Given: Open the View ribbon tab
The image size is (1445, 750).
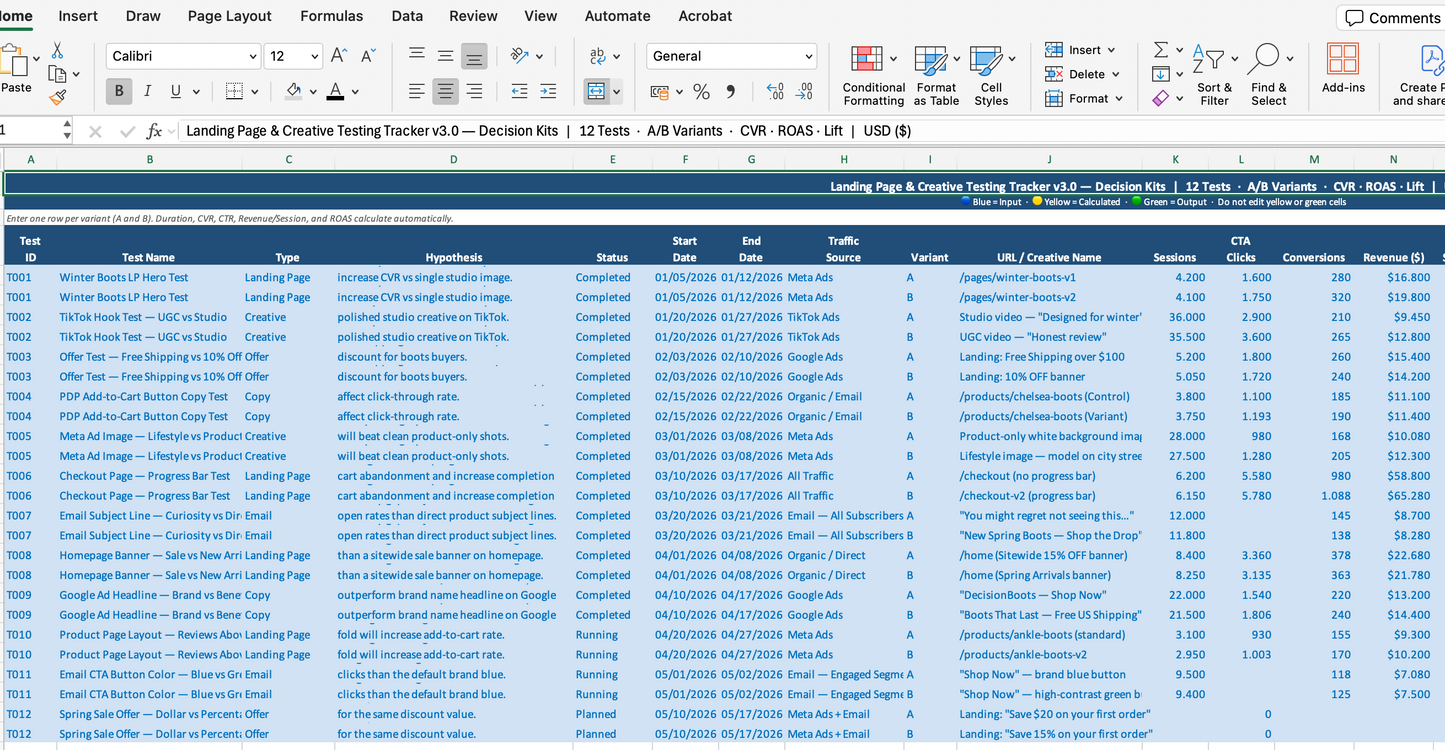Looking at the screenshot, I should (x=541, y=16).
